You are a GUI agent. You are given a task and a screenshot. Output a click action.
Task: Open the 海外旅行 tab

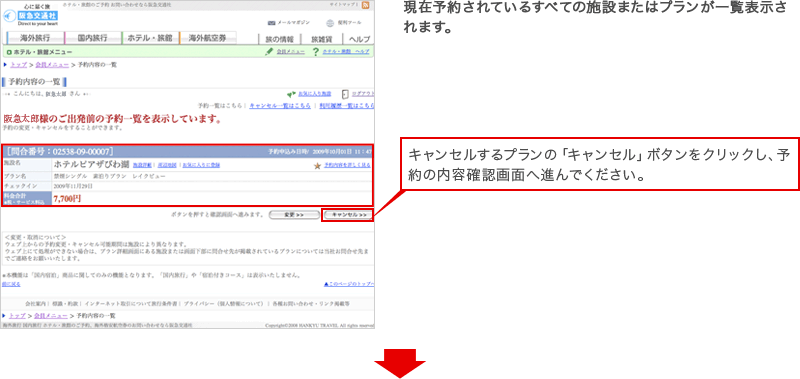coord(35,38)
